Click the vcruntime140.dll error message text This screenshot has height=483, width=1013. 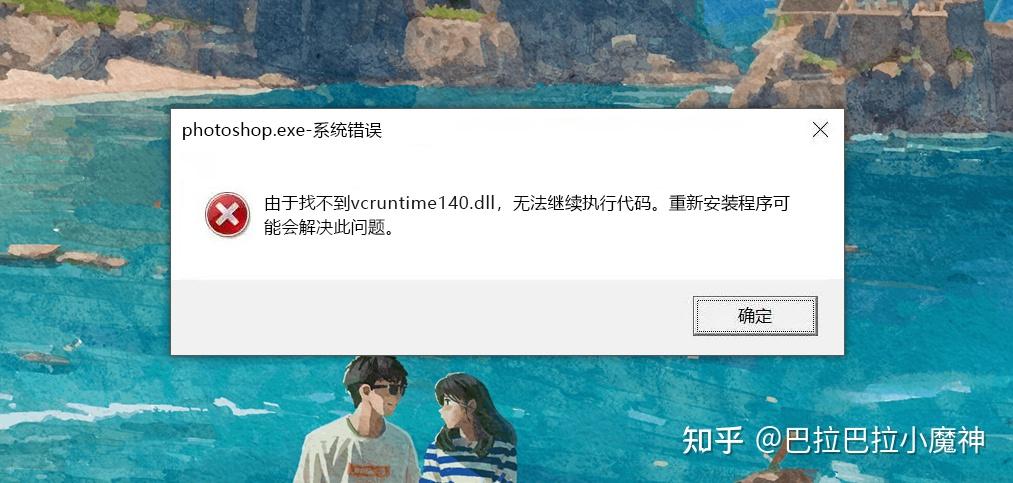[527, 204]
